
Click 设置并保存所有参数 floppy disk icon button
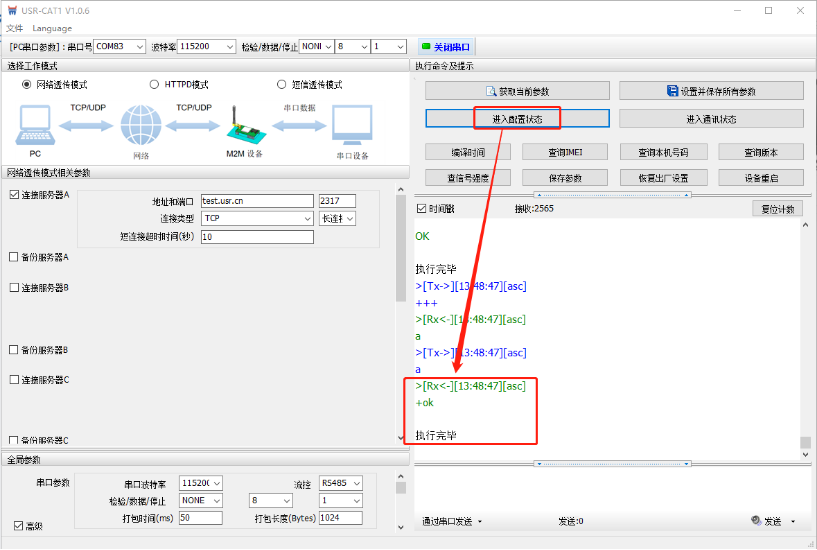(673, 91)
